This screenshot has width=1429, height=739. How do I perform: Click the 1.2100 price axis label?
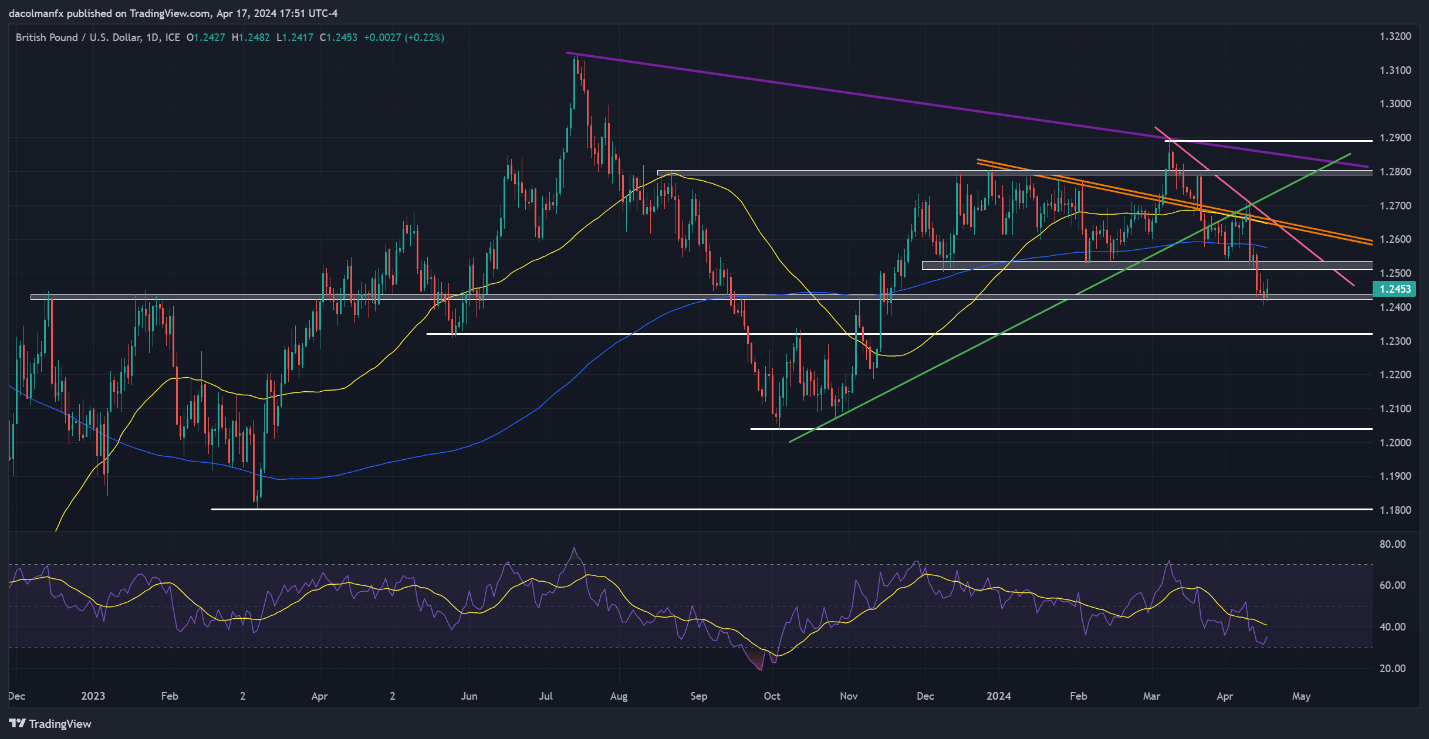1395,409
